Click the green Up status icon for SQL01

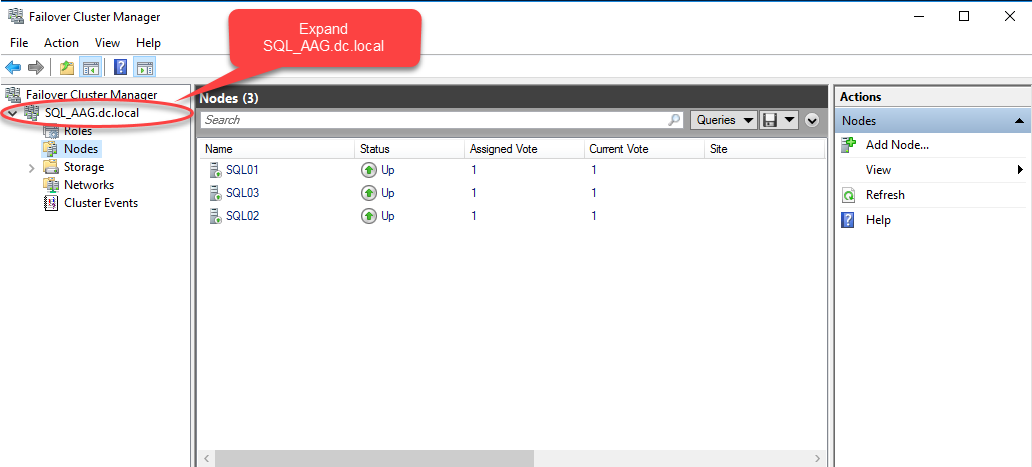369,170
